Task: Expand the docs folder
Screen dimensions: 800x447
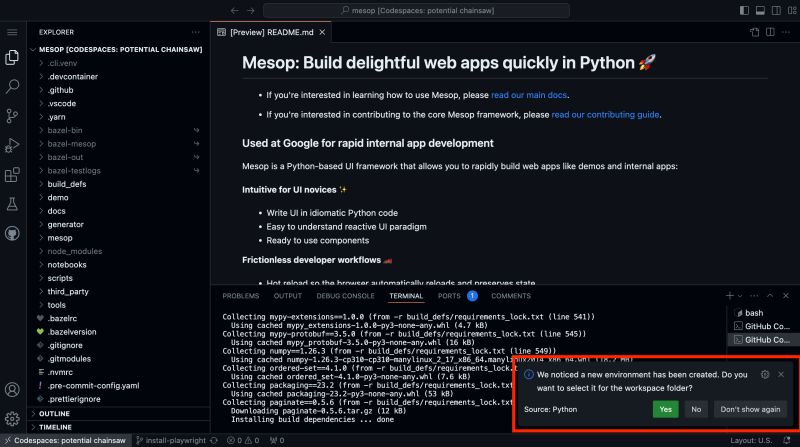Action: [118, 211]
